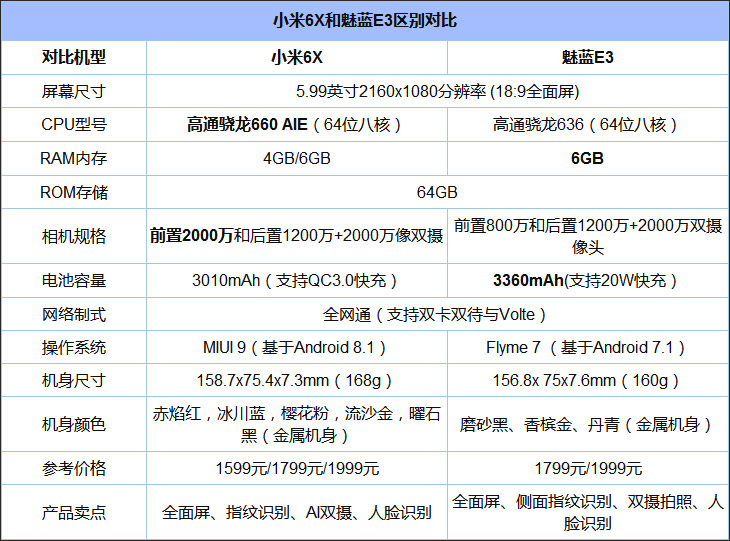Click the 64GB cell
730x541 pixels.
tap(438, 192)
